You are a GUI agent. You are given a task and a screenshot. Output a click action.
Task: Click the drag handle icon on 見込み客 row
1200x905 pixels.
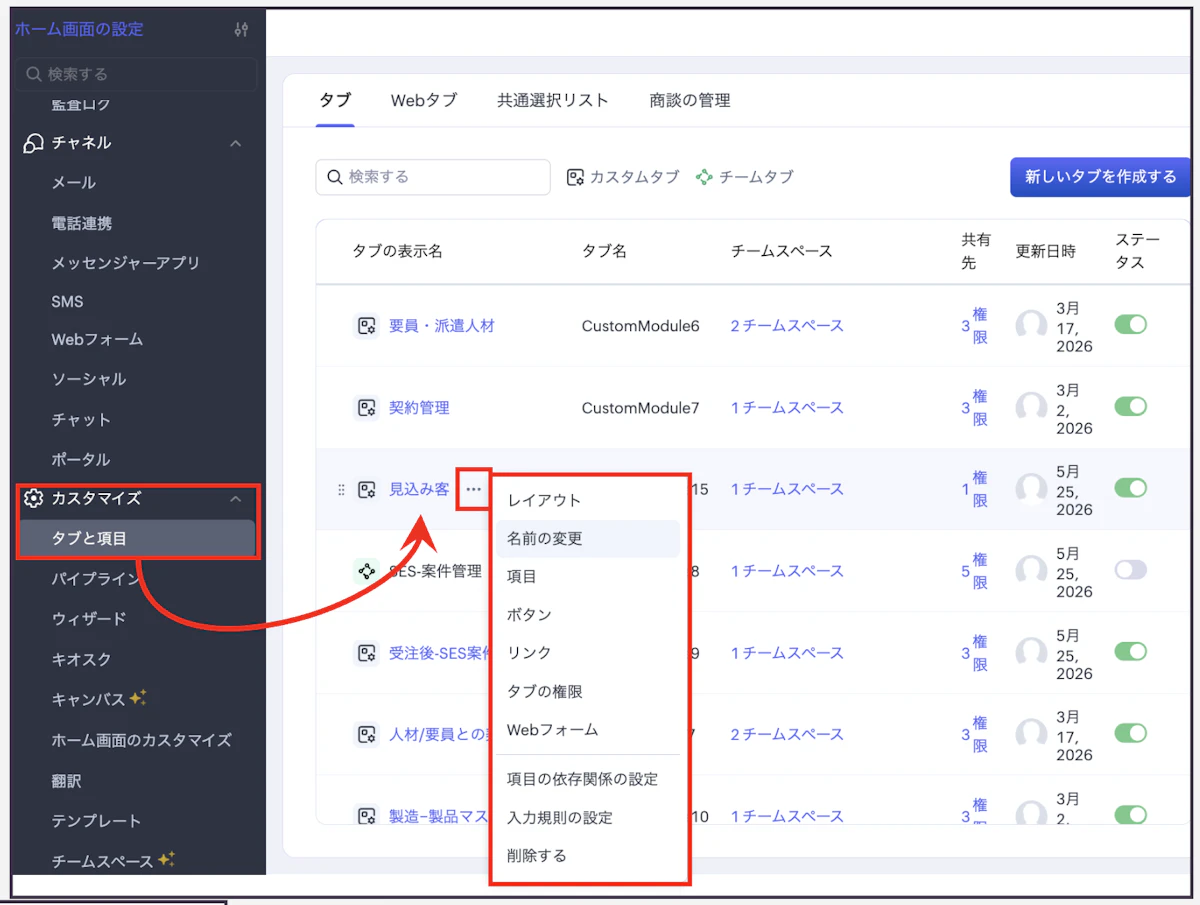pos(341,490)
